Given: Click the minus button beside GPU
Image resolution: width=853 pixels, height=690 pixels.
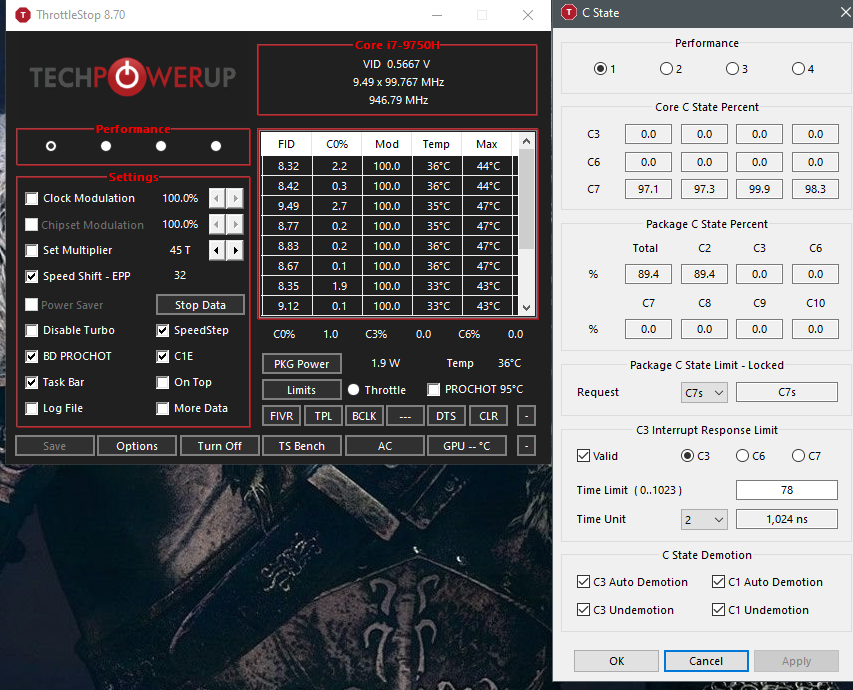Looking at the screenshot, I should tap(526, 446).
